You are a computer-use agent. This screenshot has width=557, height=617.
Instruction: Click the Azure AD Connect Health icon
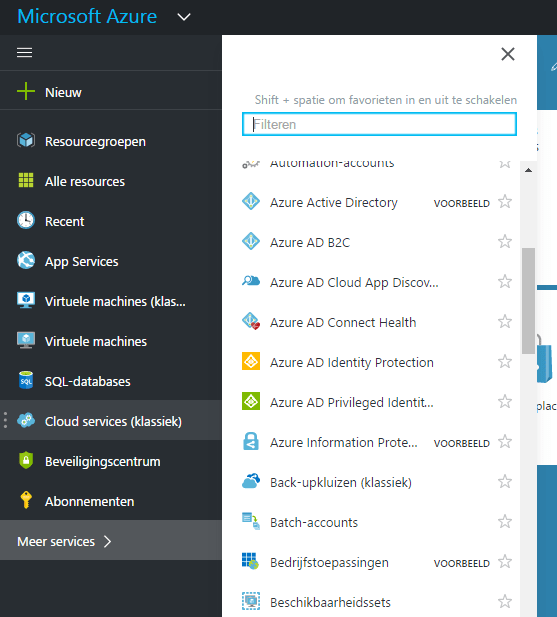pyautogui.click(x=251, y=321)
